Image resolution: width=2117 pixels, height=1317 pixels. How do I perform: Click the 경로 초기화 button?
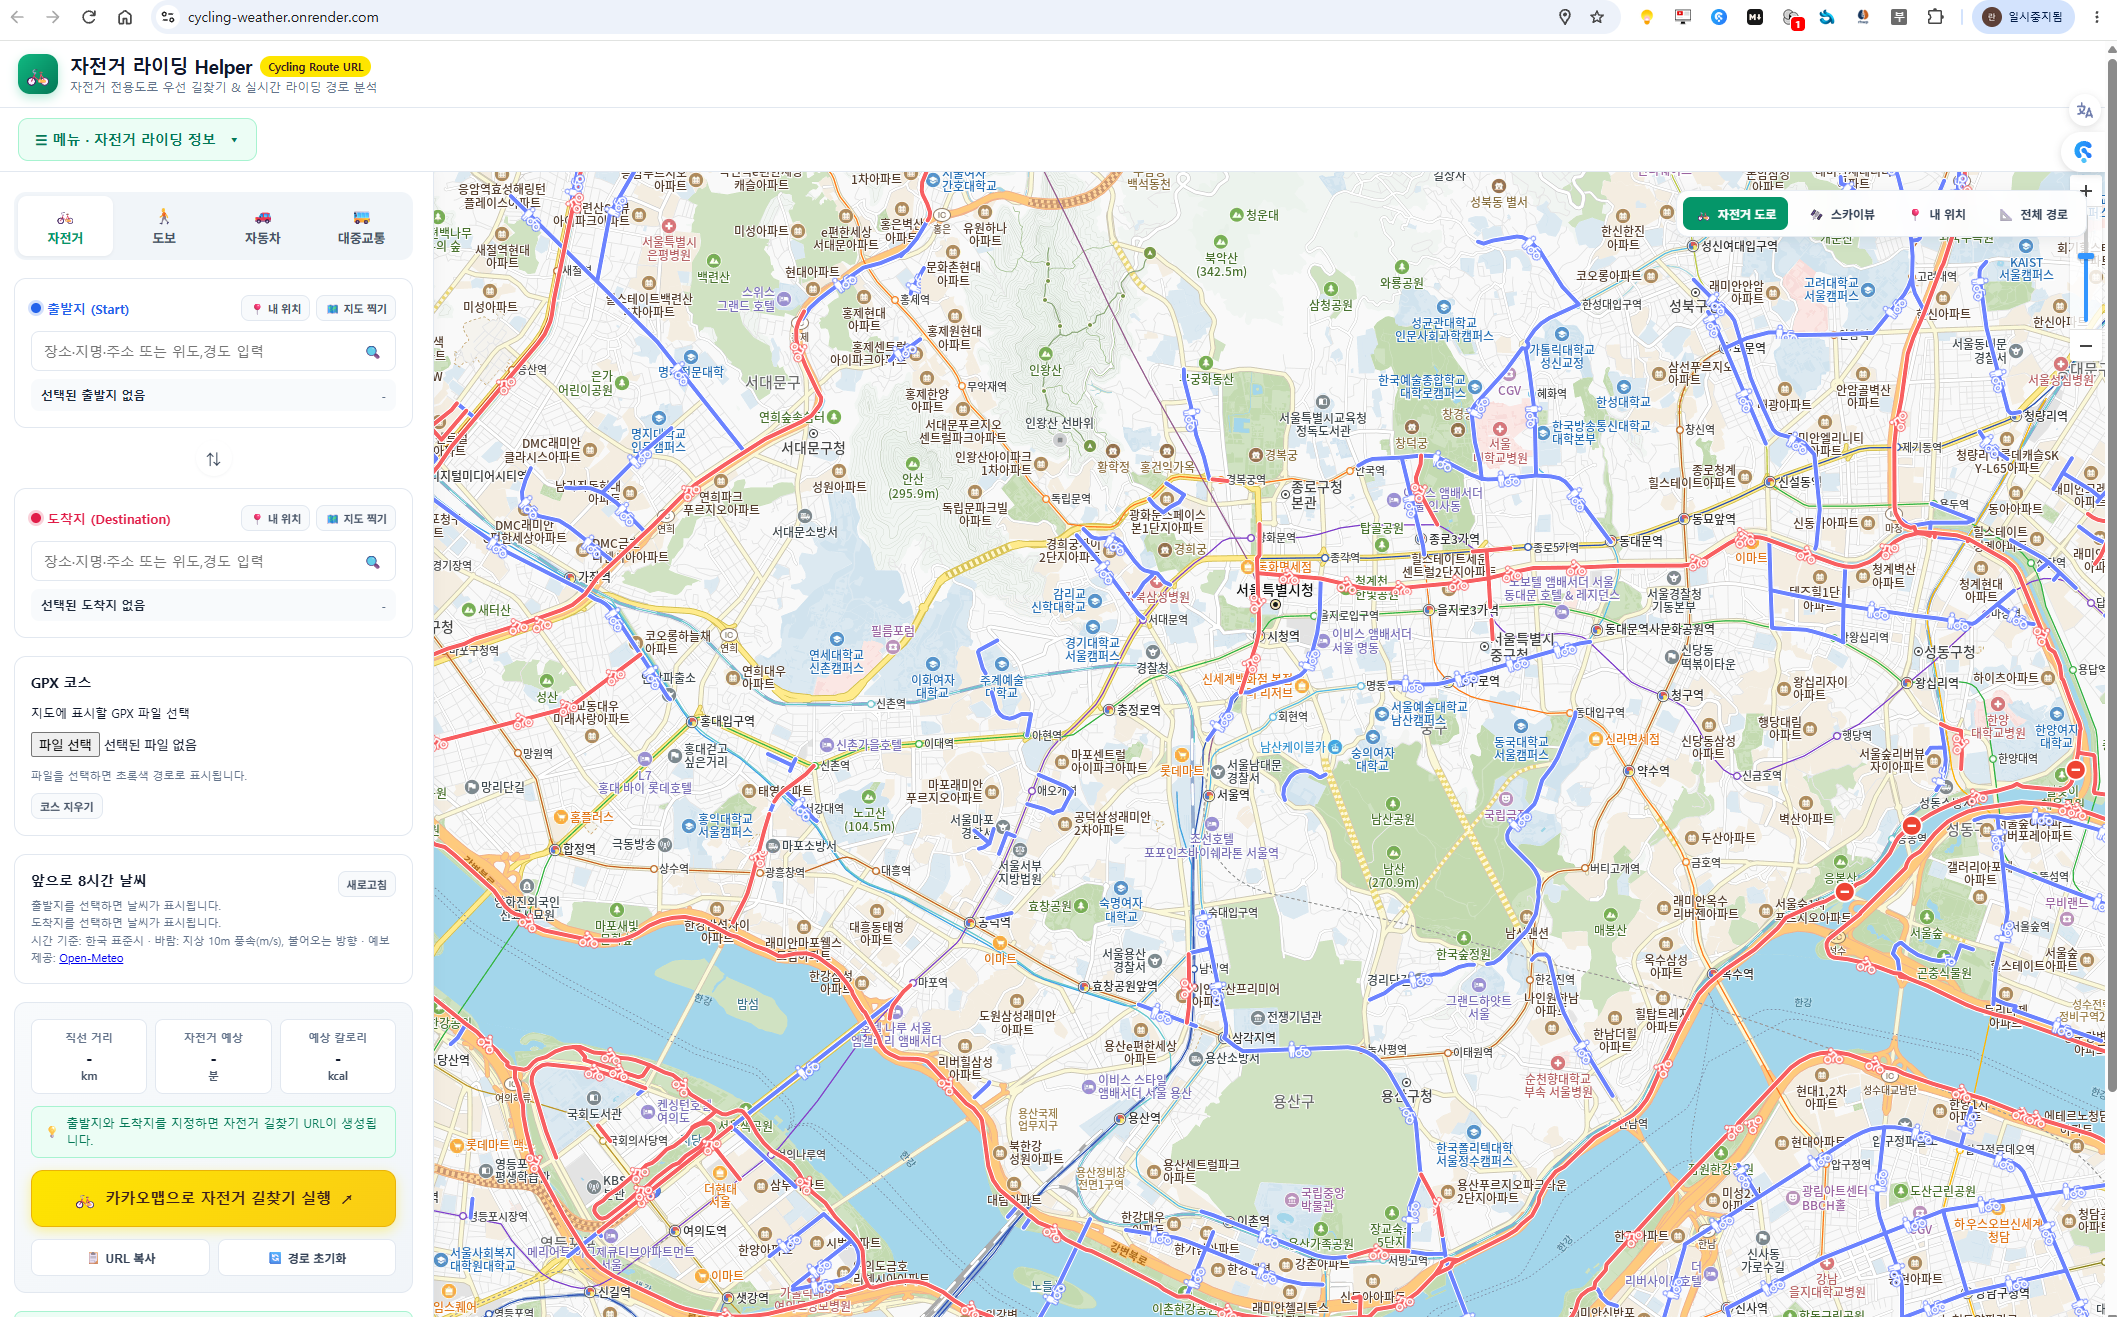click(x=307, y=1258)
